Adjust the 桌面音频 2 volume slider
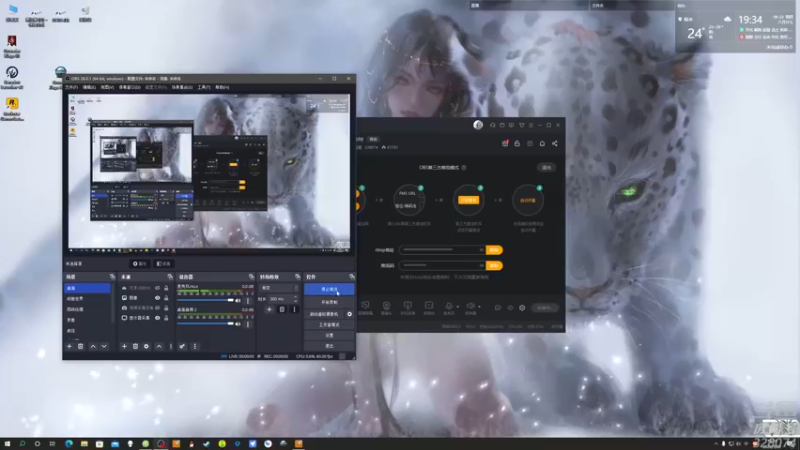 click(206, 323)
